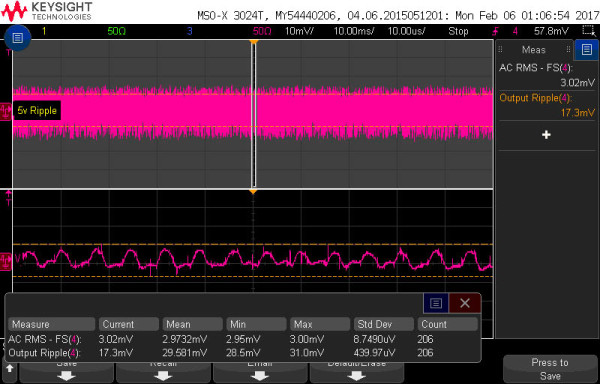Toggle channel 1 indicator
The height and width of the screenshot is (384, 600).
pos(44,31)
